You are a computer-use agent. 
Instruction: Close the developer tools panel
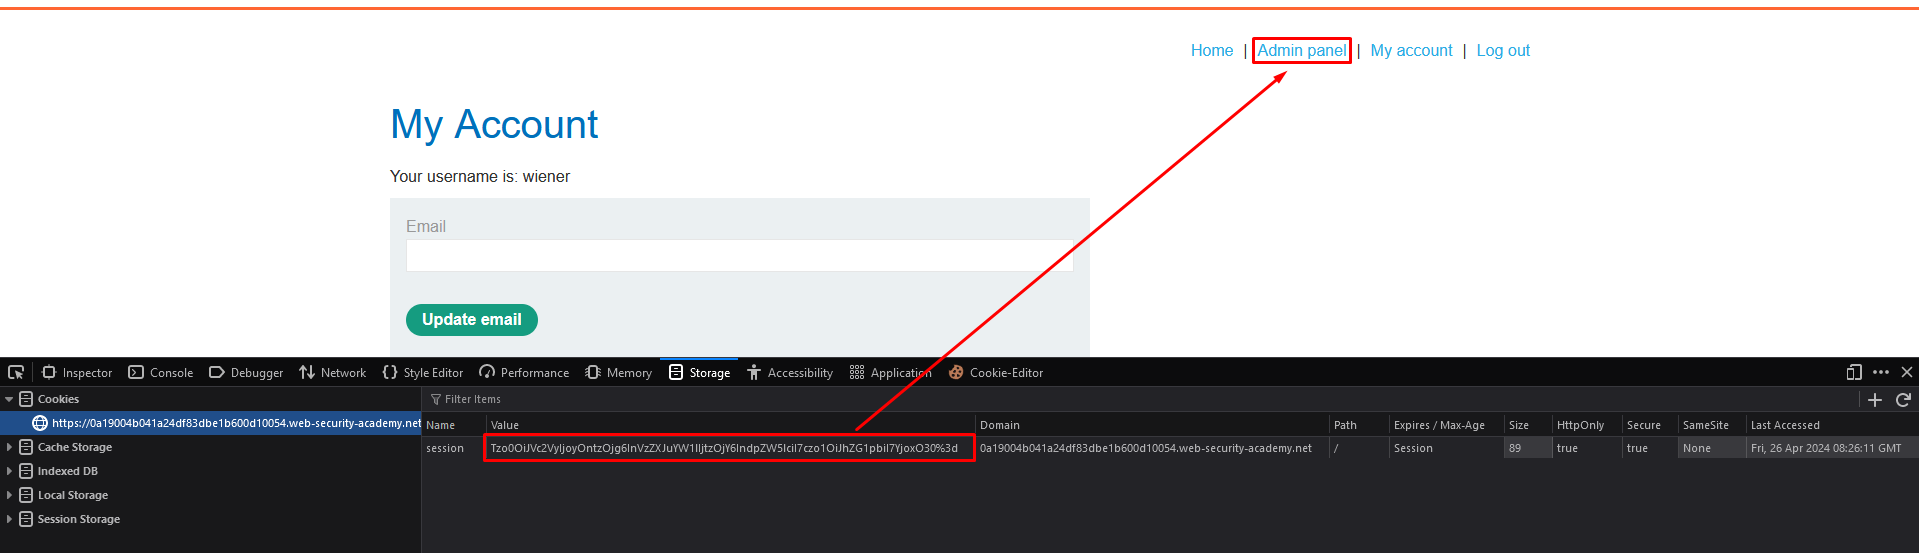(1907, 372)
